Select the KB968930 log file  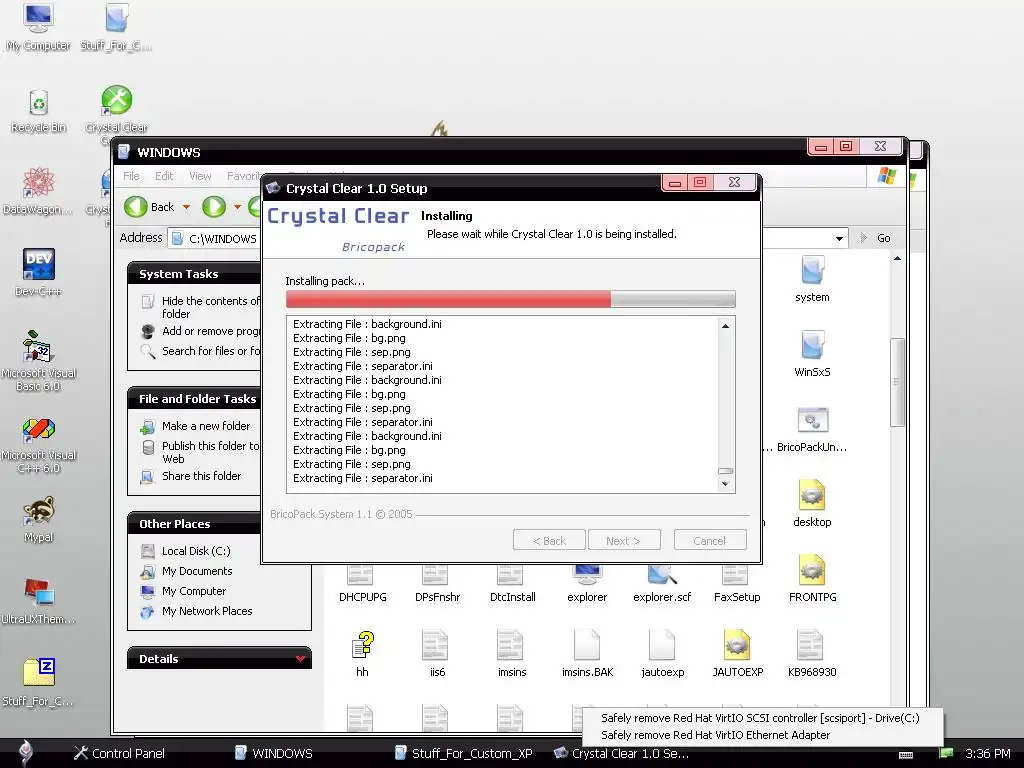point(812,654)
